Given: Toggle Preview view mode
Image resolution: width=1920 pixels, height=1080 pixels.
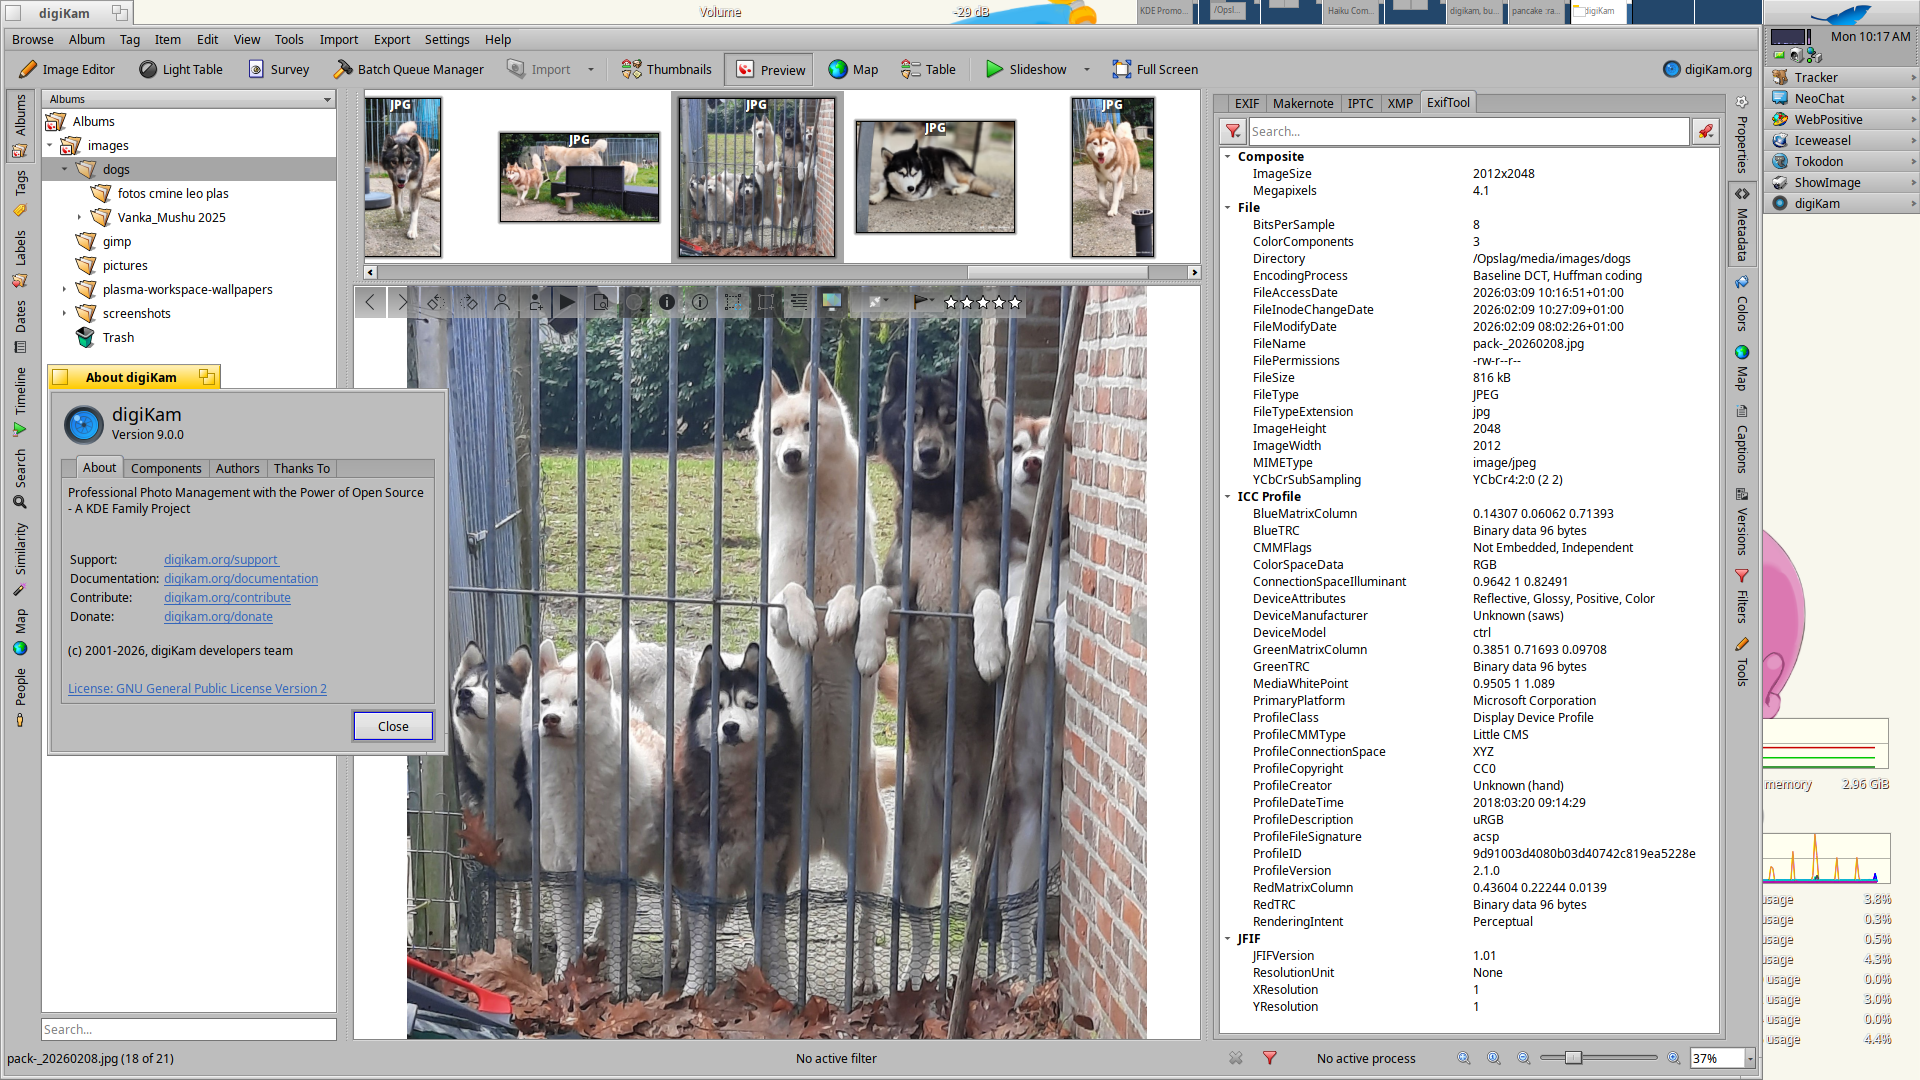Looking at the screenshot, I should [770, 69].
